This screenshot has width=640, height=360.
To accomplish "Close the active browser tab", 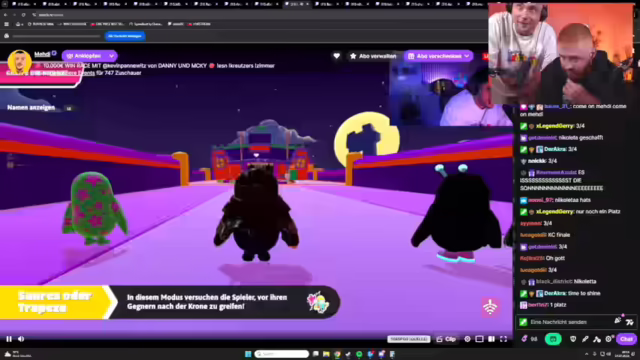I will [307, 4].
